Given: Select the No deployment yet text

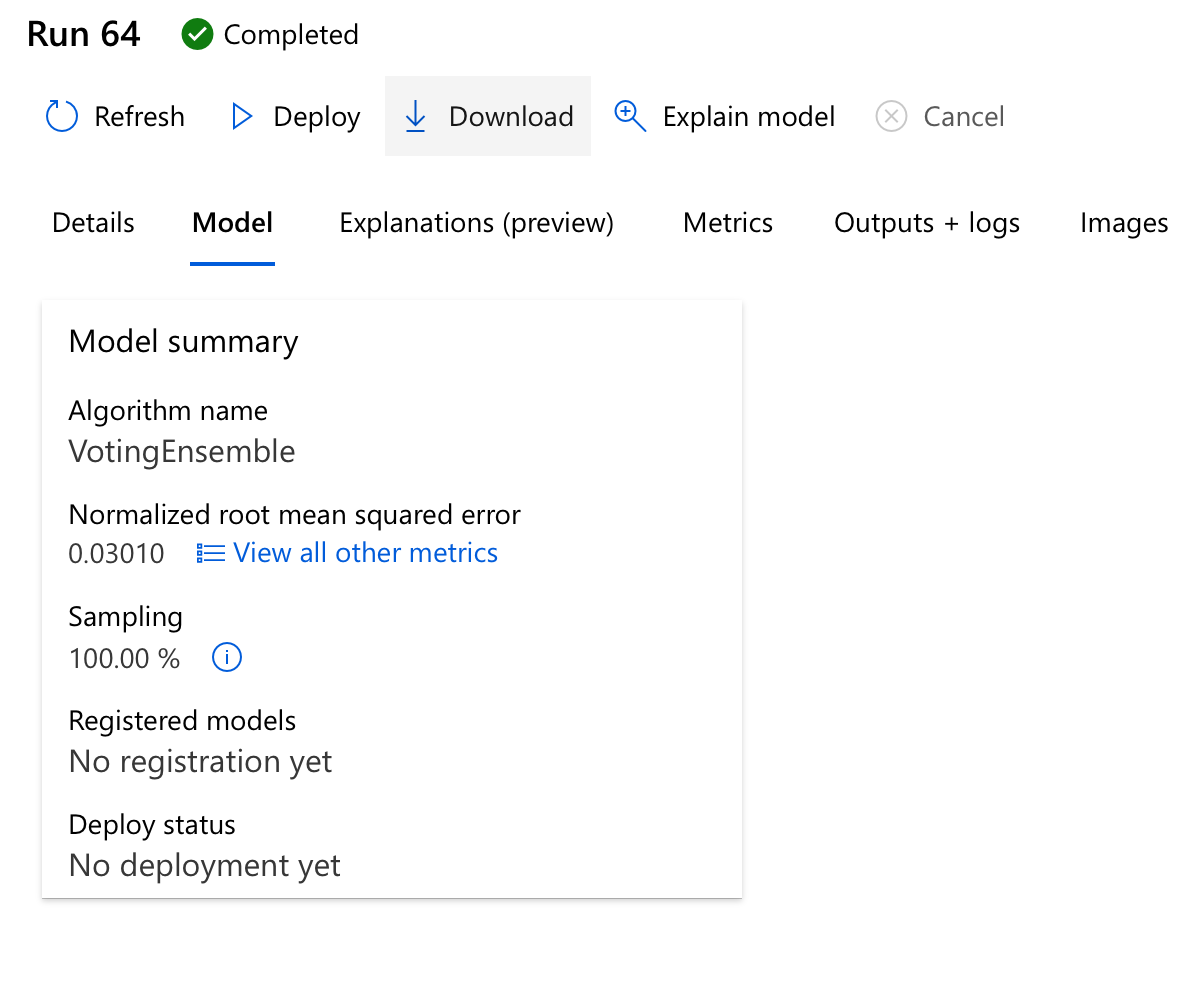Looking at the screenshot, I should tap(205, 866).
